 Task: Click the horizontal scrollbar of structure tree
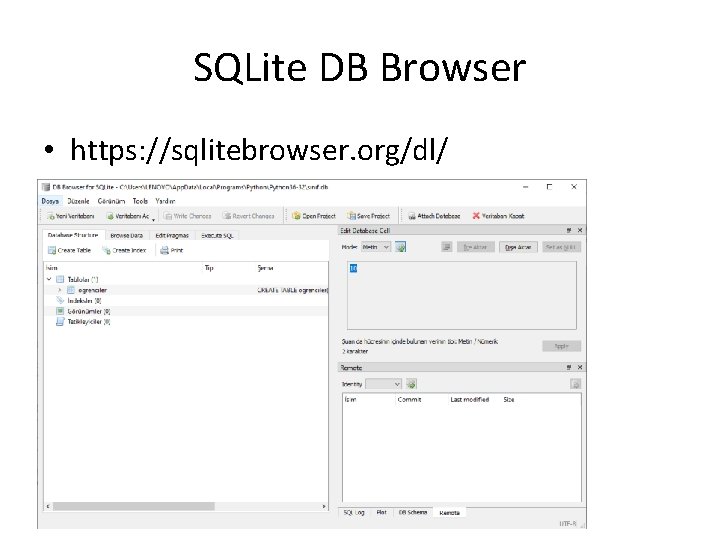[x=134, y=506]
